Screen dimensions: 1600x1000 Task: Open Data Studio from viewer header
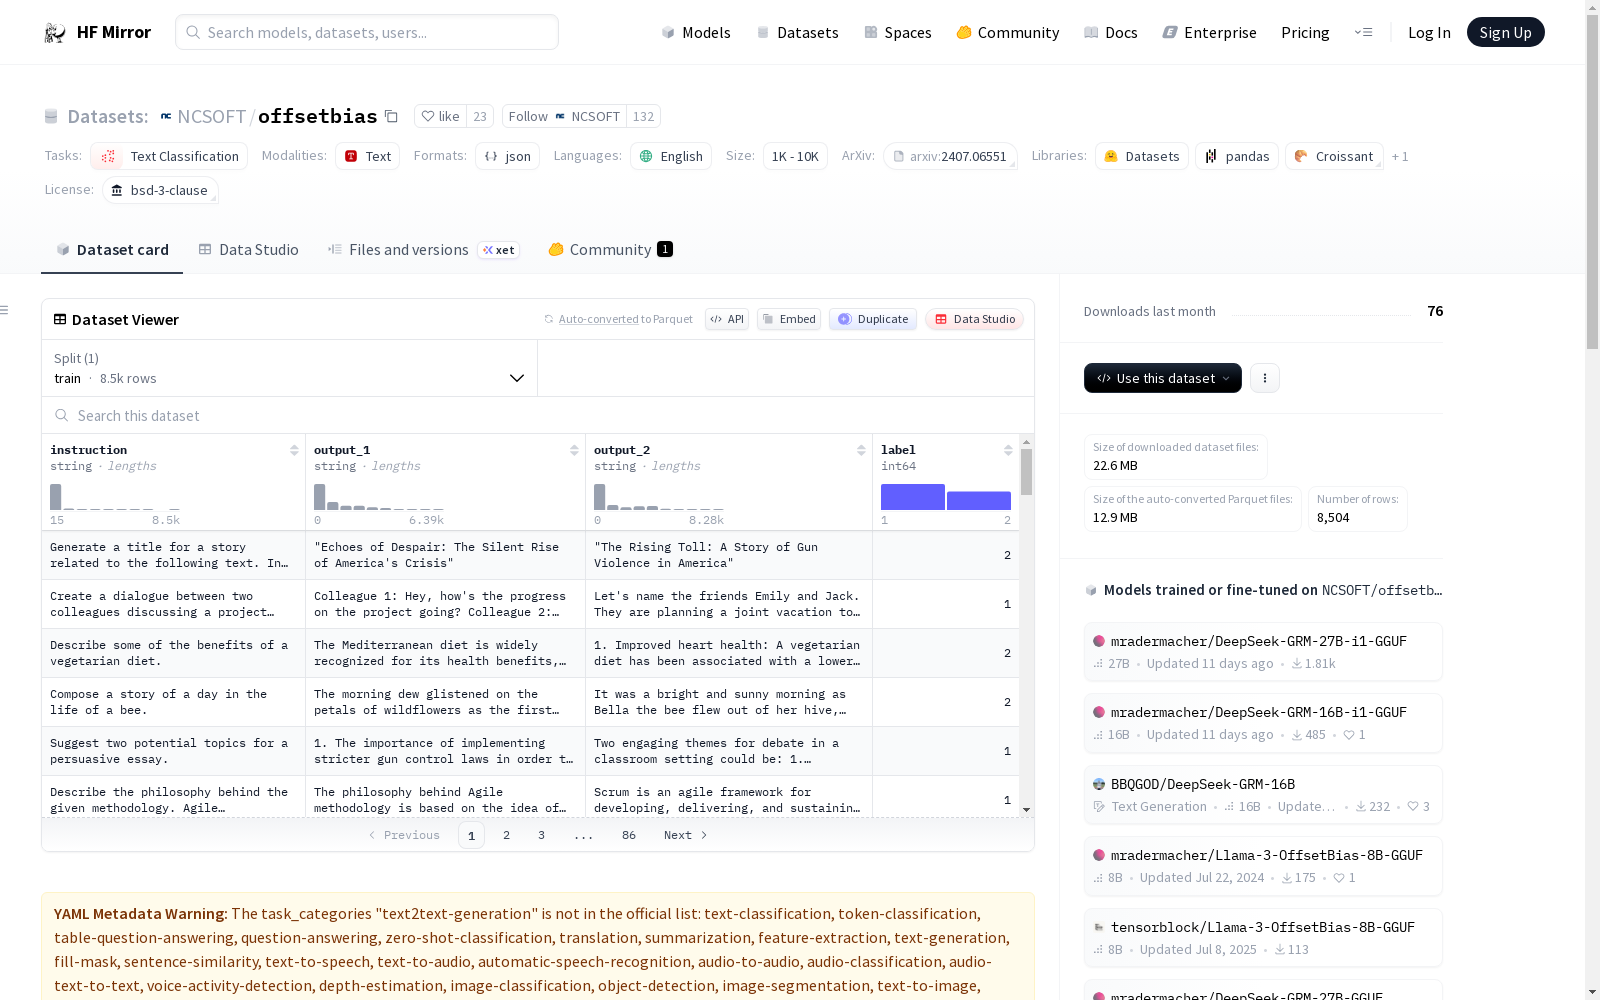tap(974, 319)
